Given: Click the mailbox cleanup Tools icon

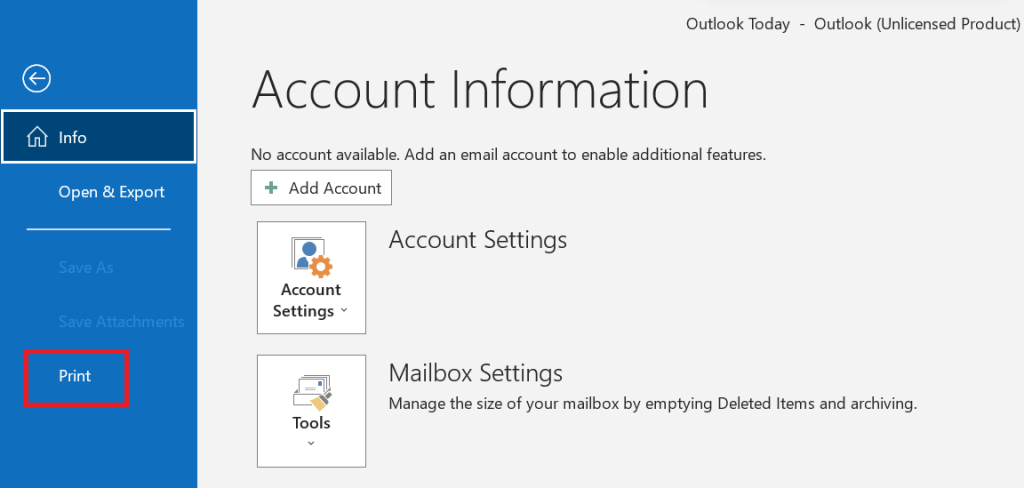Looking at the screenshot, I should [311, 391].
